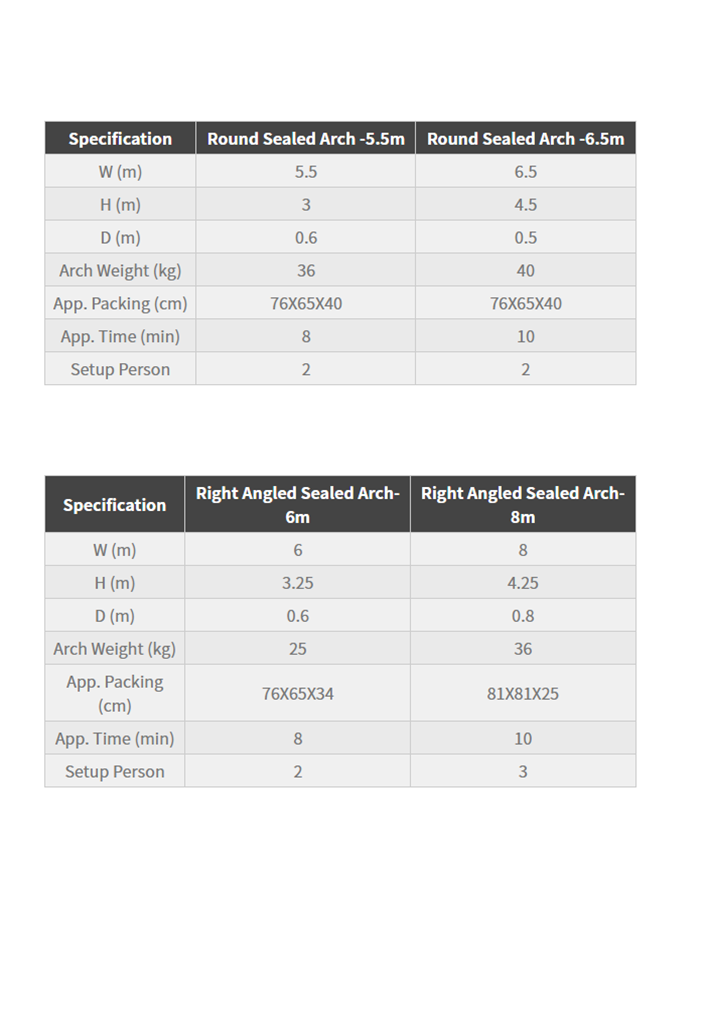This screenshot has width=704, height=1024.
Task: Select the arch weight value 40
Action: [525, 271]
